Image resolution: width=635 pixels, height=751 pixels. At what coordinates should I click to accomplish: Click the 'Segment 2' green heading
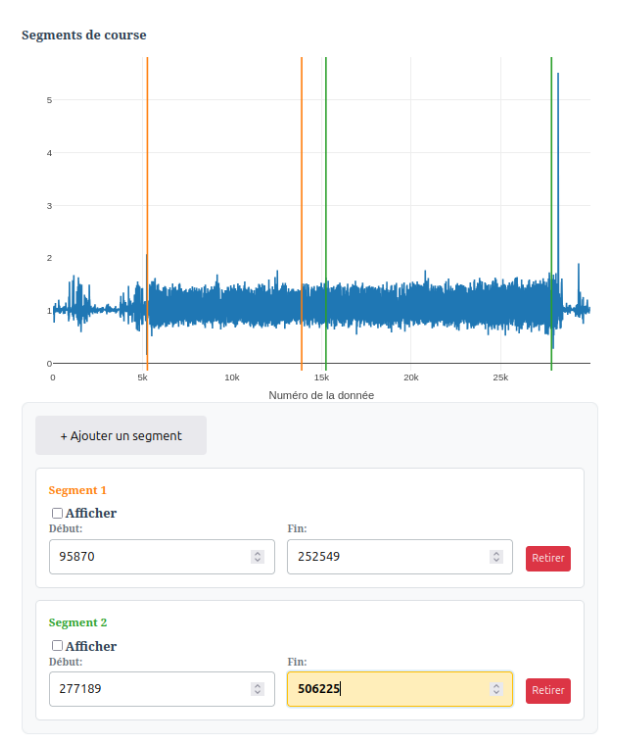coord(78,622)
